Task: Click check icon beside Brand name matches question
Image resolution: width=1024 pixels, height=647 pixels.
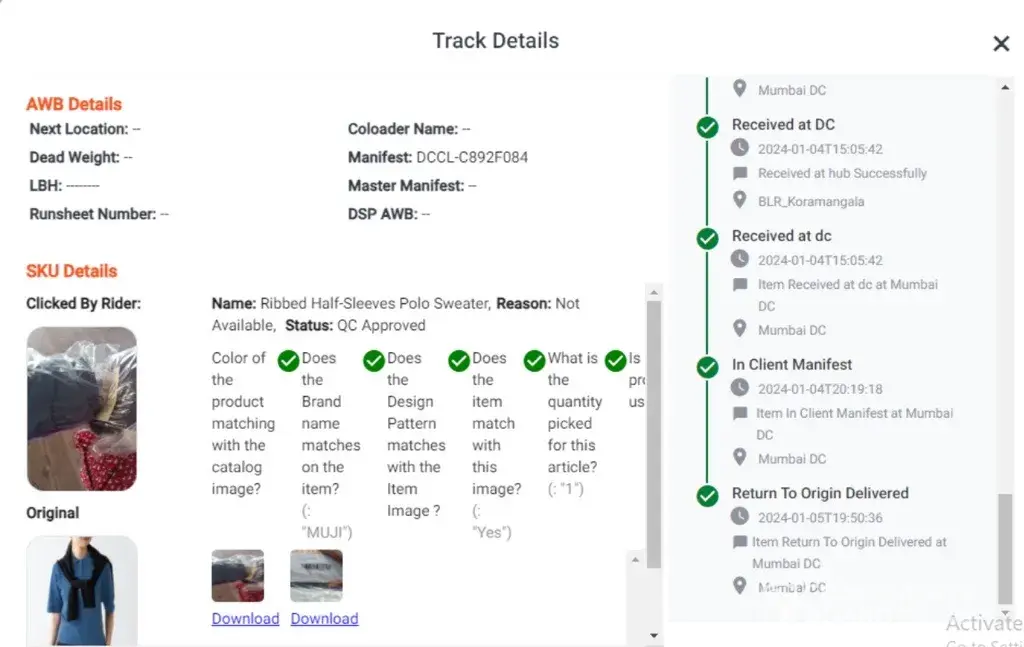Action: (374, 360)
